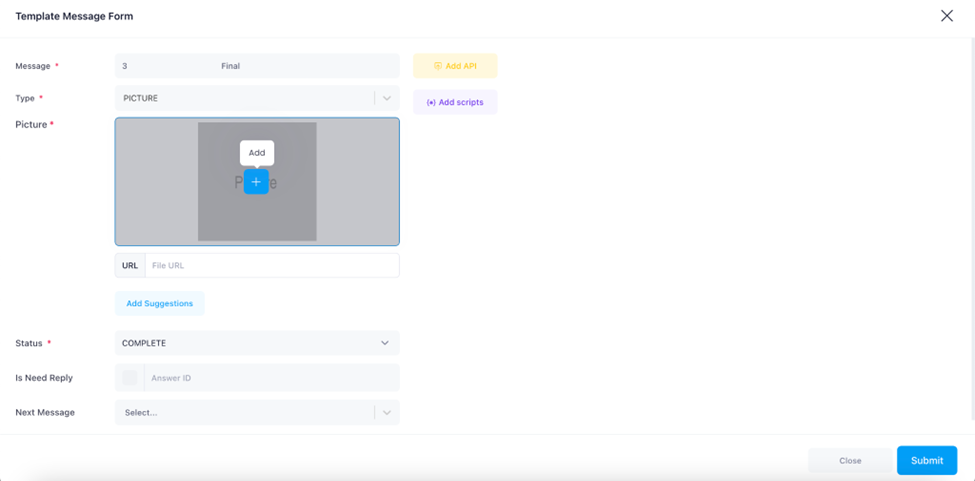Viewport: 975px width, 481px height.
Task: Click the URL label beside File URL
Action: 130,265
